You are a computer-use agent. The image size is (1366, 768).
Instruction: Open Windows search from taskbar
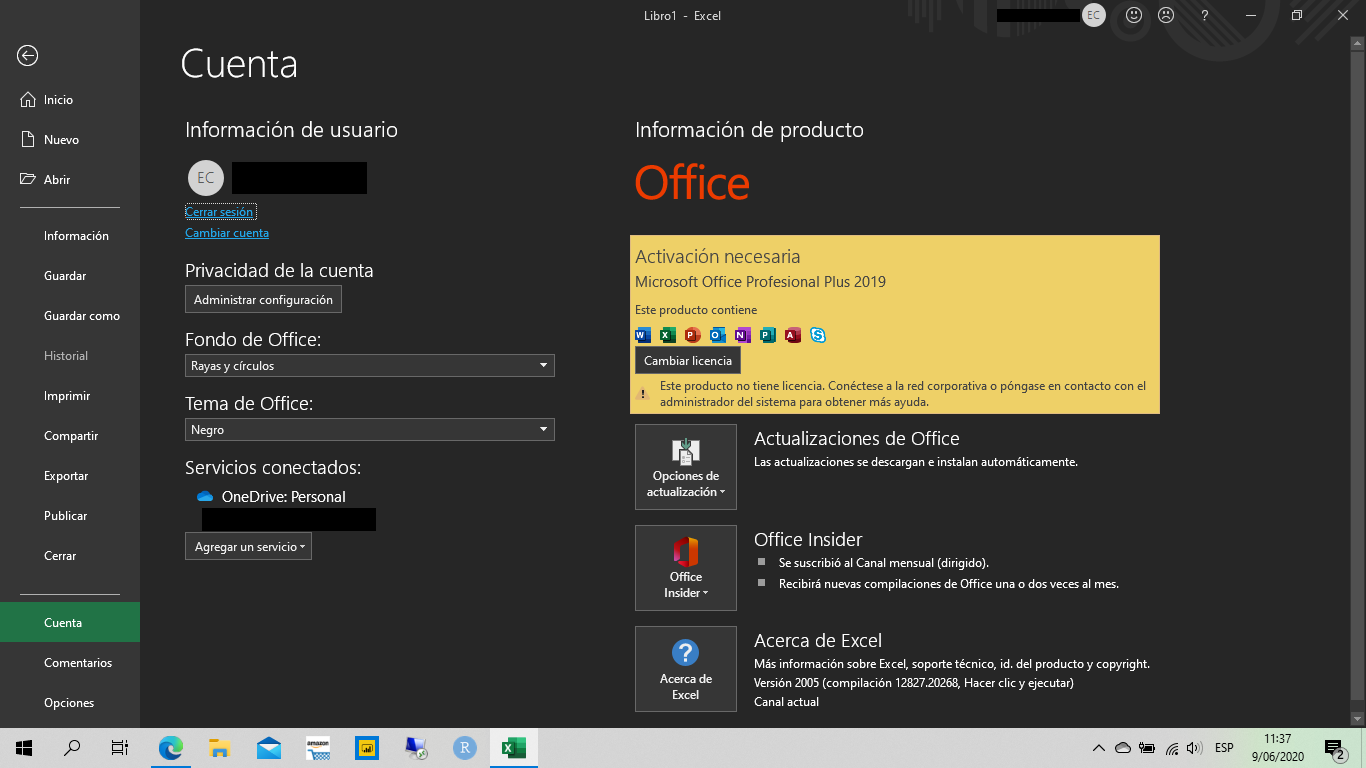click(x=72, y=748)
